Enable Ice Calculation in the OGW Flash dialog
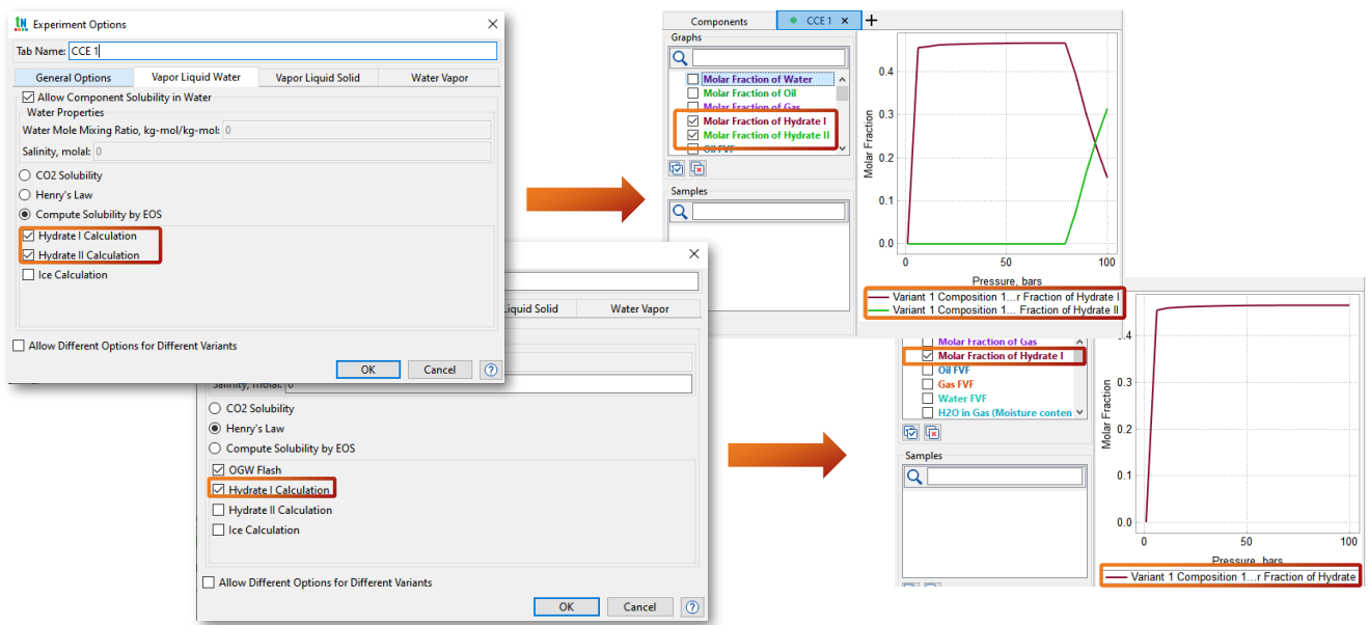Screen dimensions: 1370x626 point(219,530)
